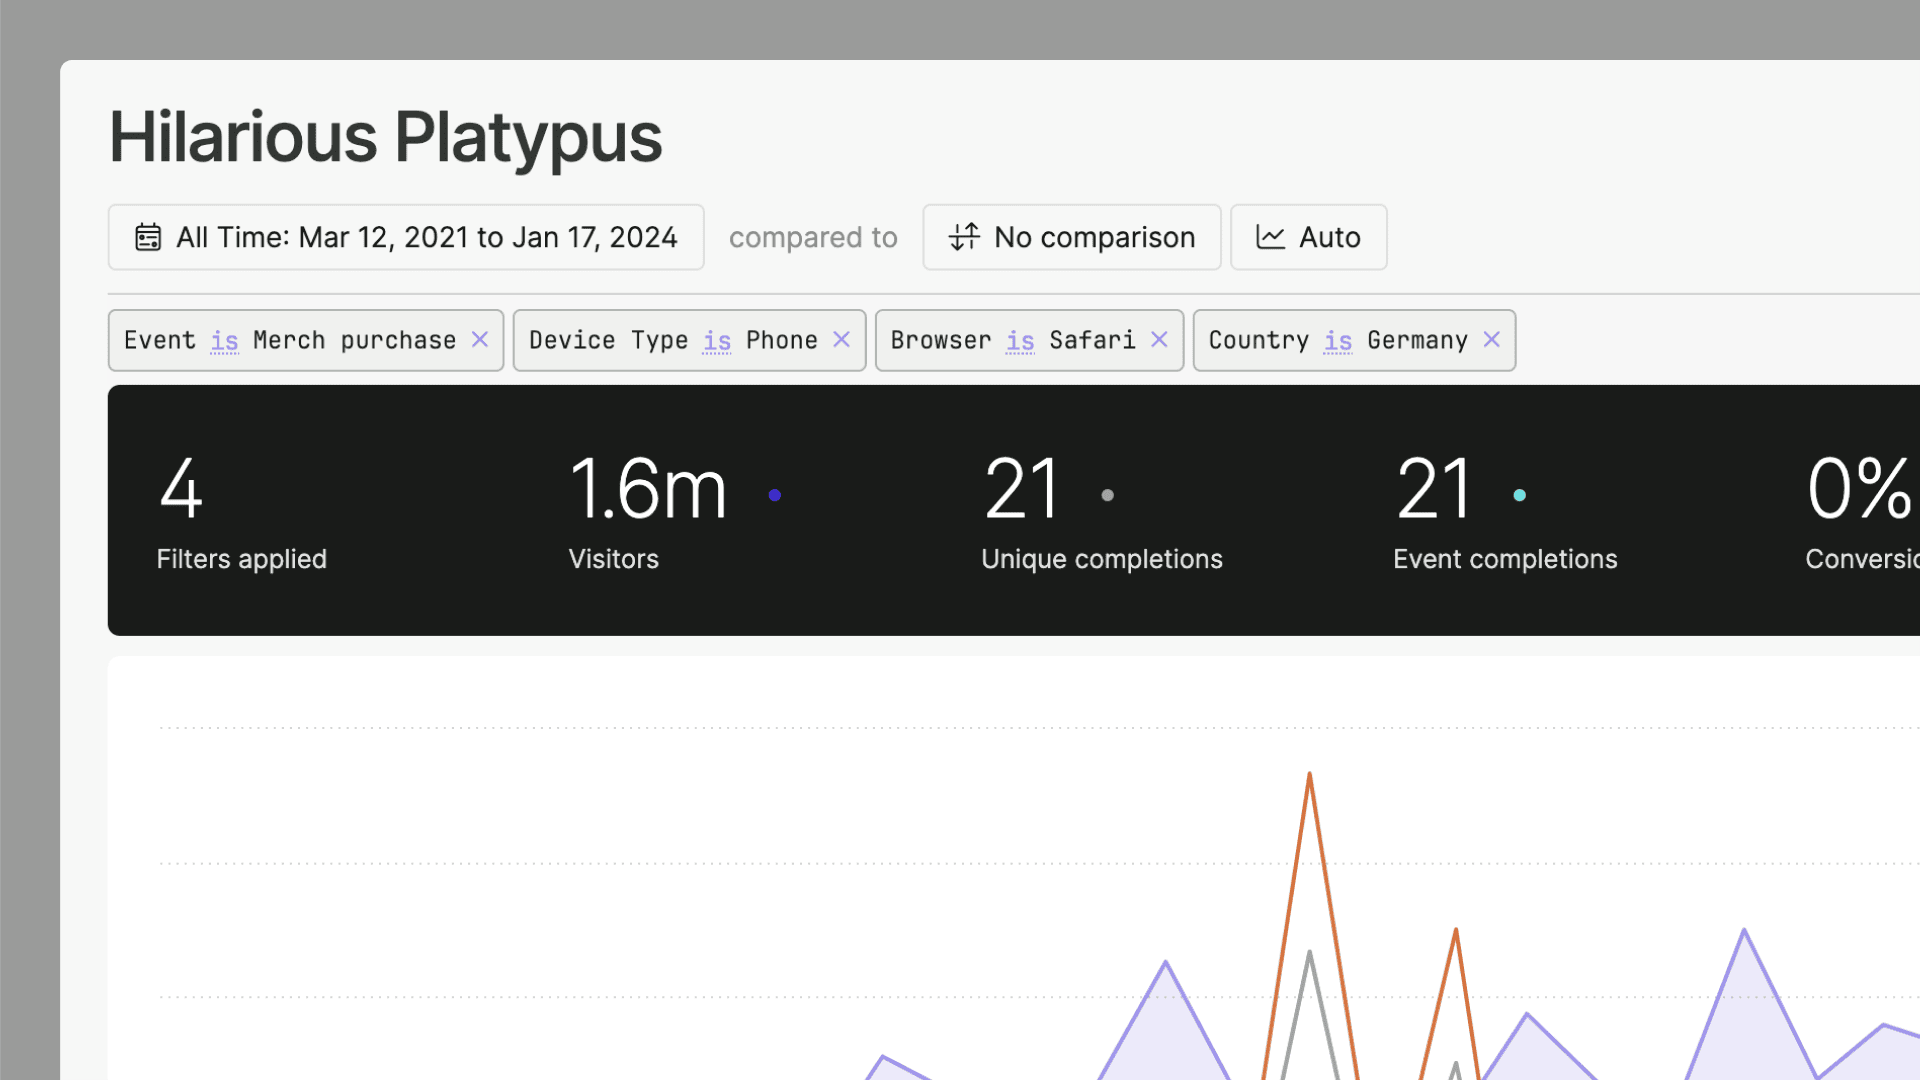Remove the Event Merch purchase filter
The height and width of the screenshot is (1080, 1920).
pyautogui.click(x=481, y=340)
